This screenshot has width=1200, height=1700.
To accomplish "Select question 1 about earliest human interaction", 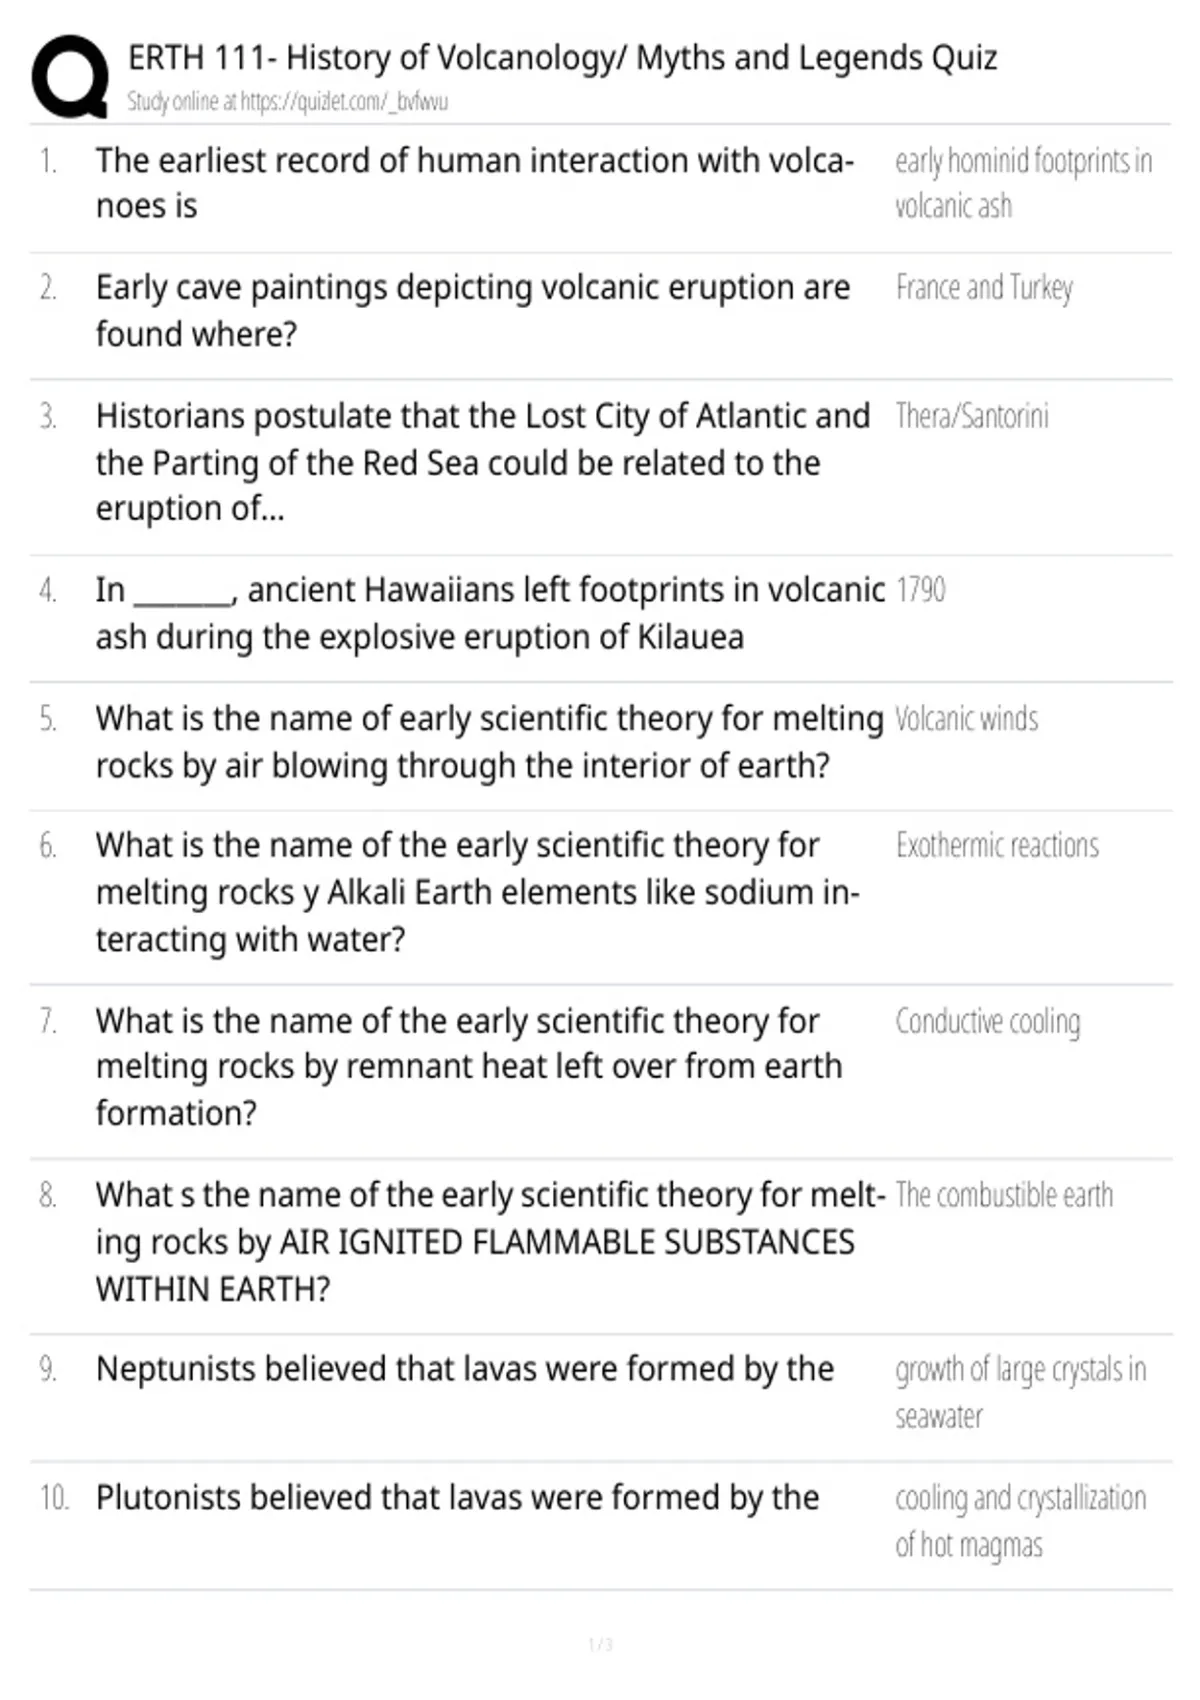I will (x=475, y=183).
